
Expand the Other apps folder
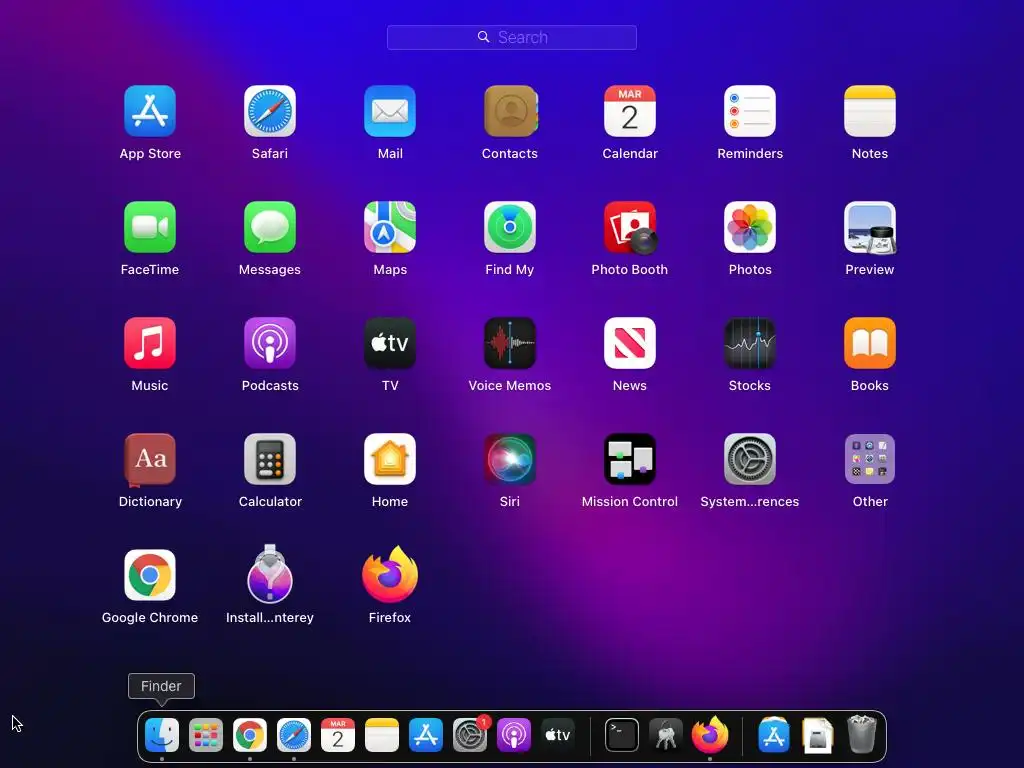pos(870,459)
